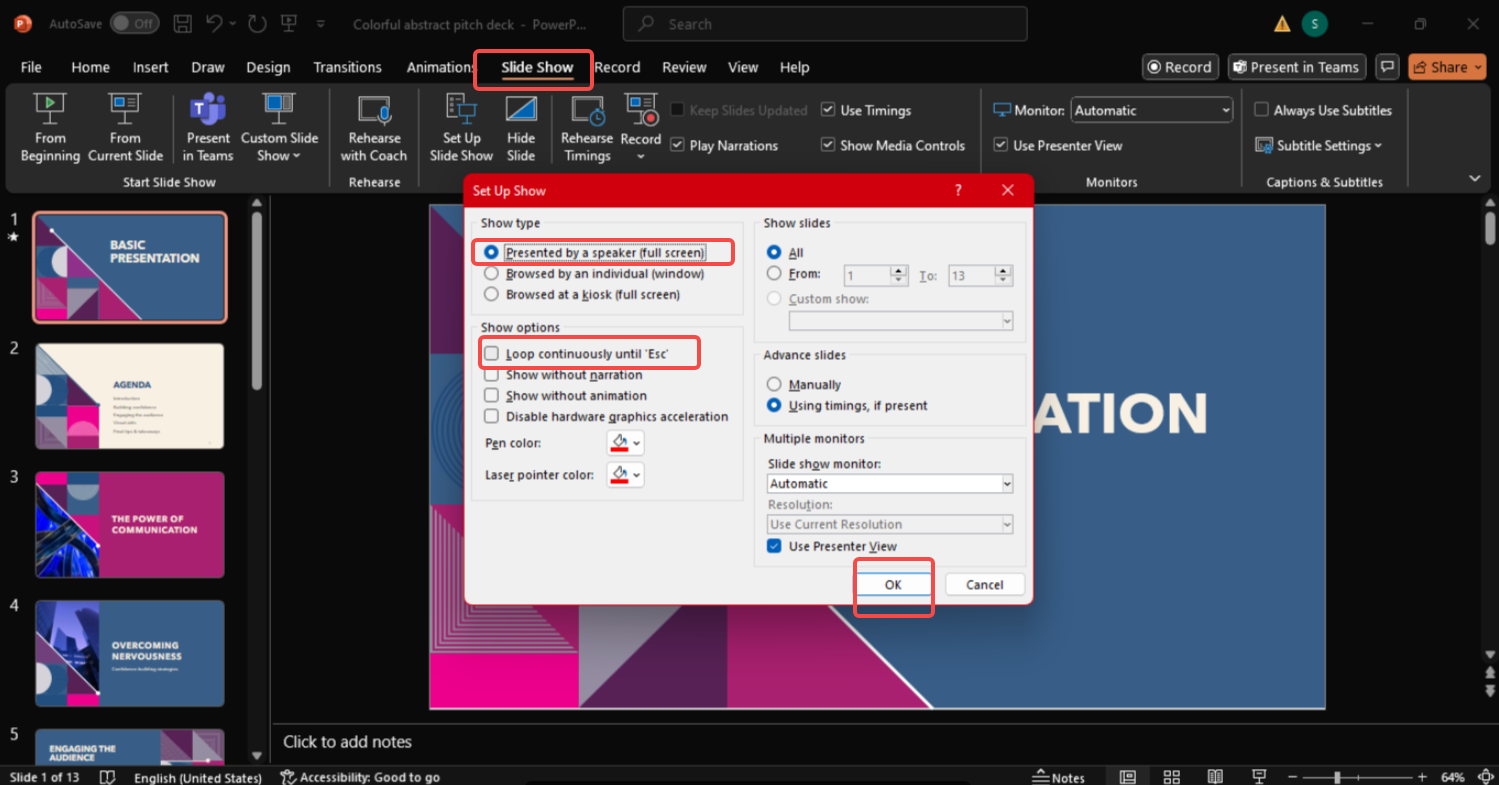
Task: Switch to Slide Sorter view
Action: [1171, 777]
